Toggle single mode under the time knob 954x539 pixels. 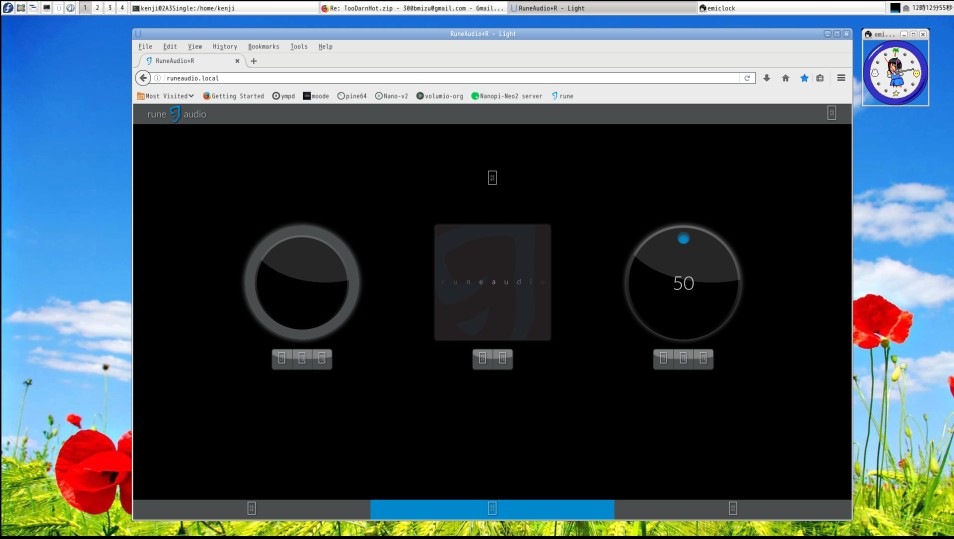tap(322, 359)
